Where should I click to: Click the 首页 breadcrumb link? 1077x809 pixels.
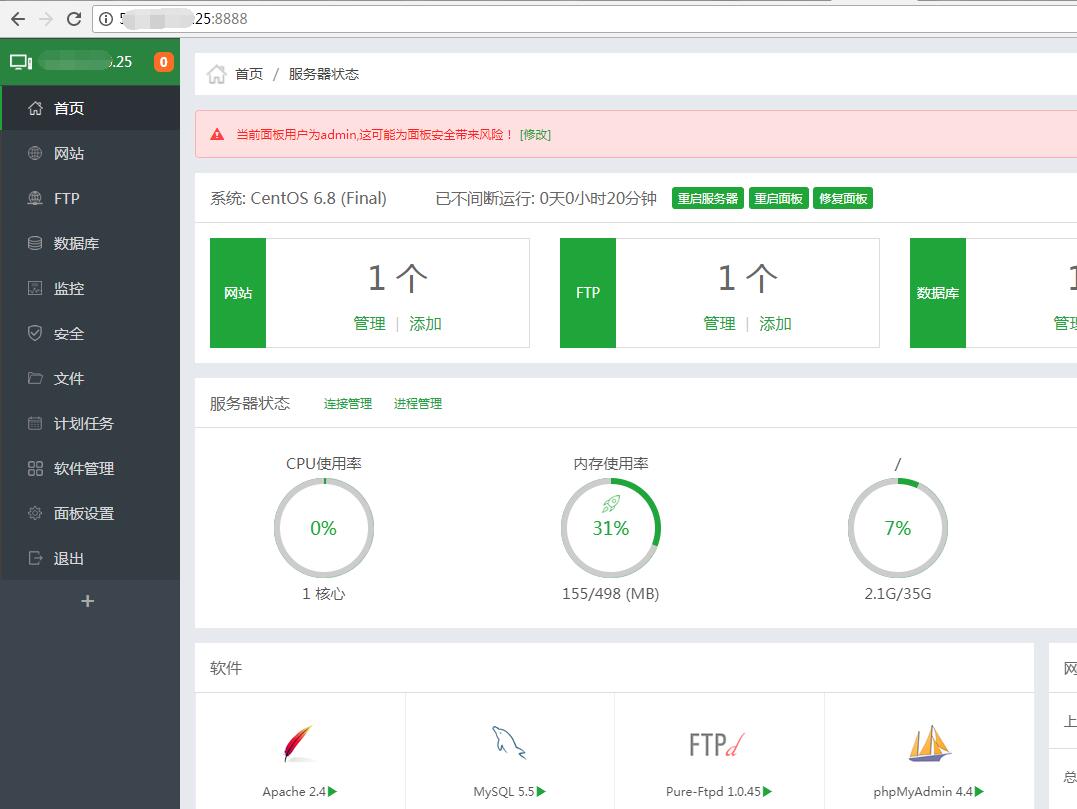tap(249, 74)
